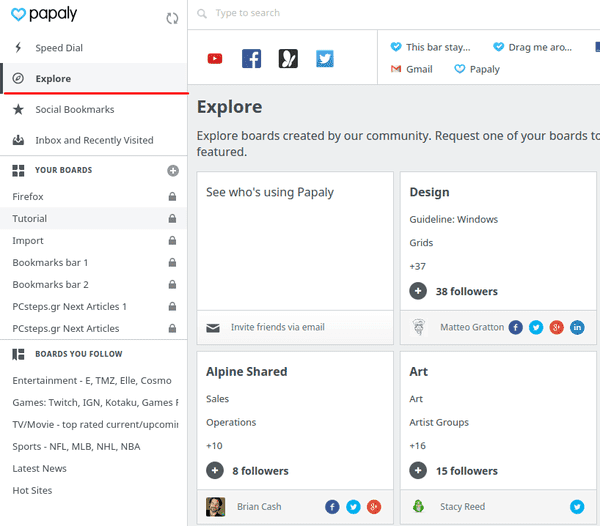Follow the Art board plus button

coord(418,471)
